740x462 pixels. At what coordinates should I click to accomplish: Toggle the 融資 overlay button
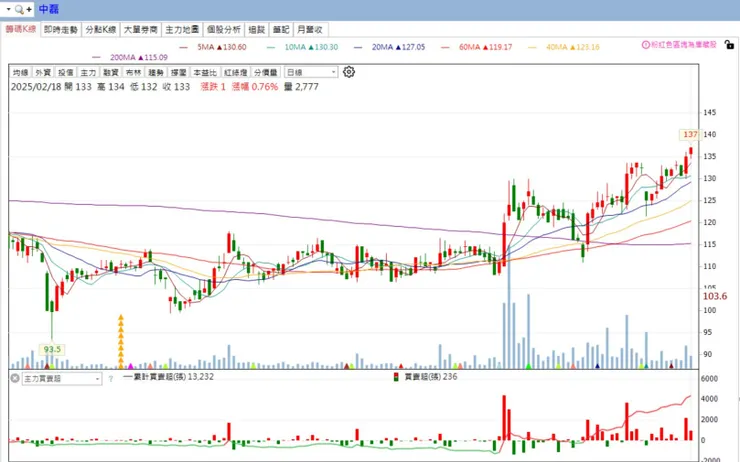point(111,72)
